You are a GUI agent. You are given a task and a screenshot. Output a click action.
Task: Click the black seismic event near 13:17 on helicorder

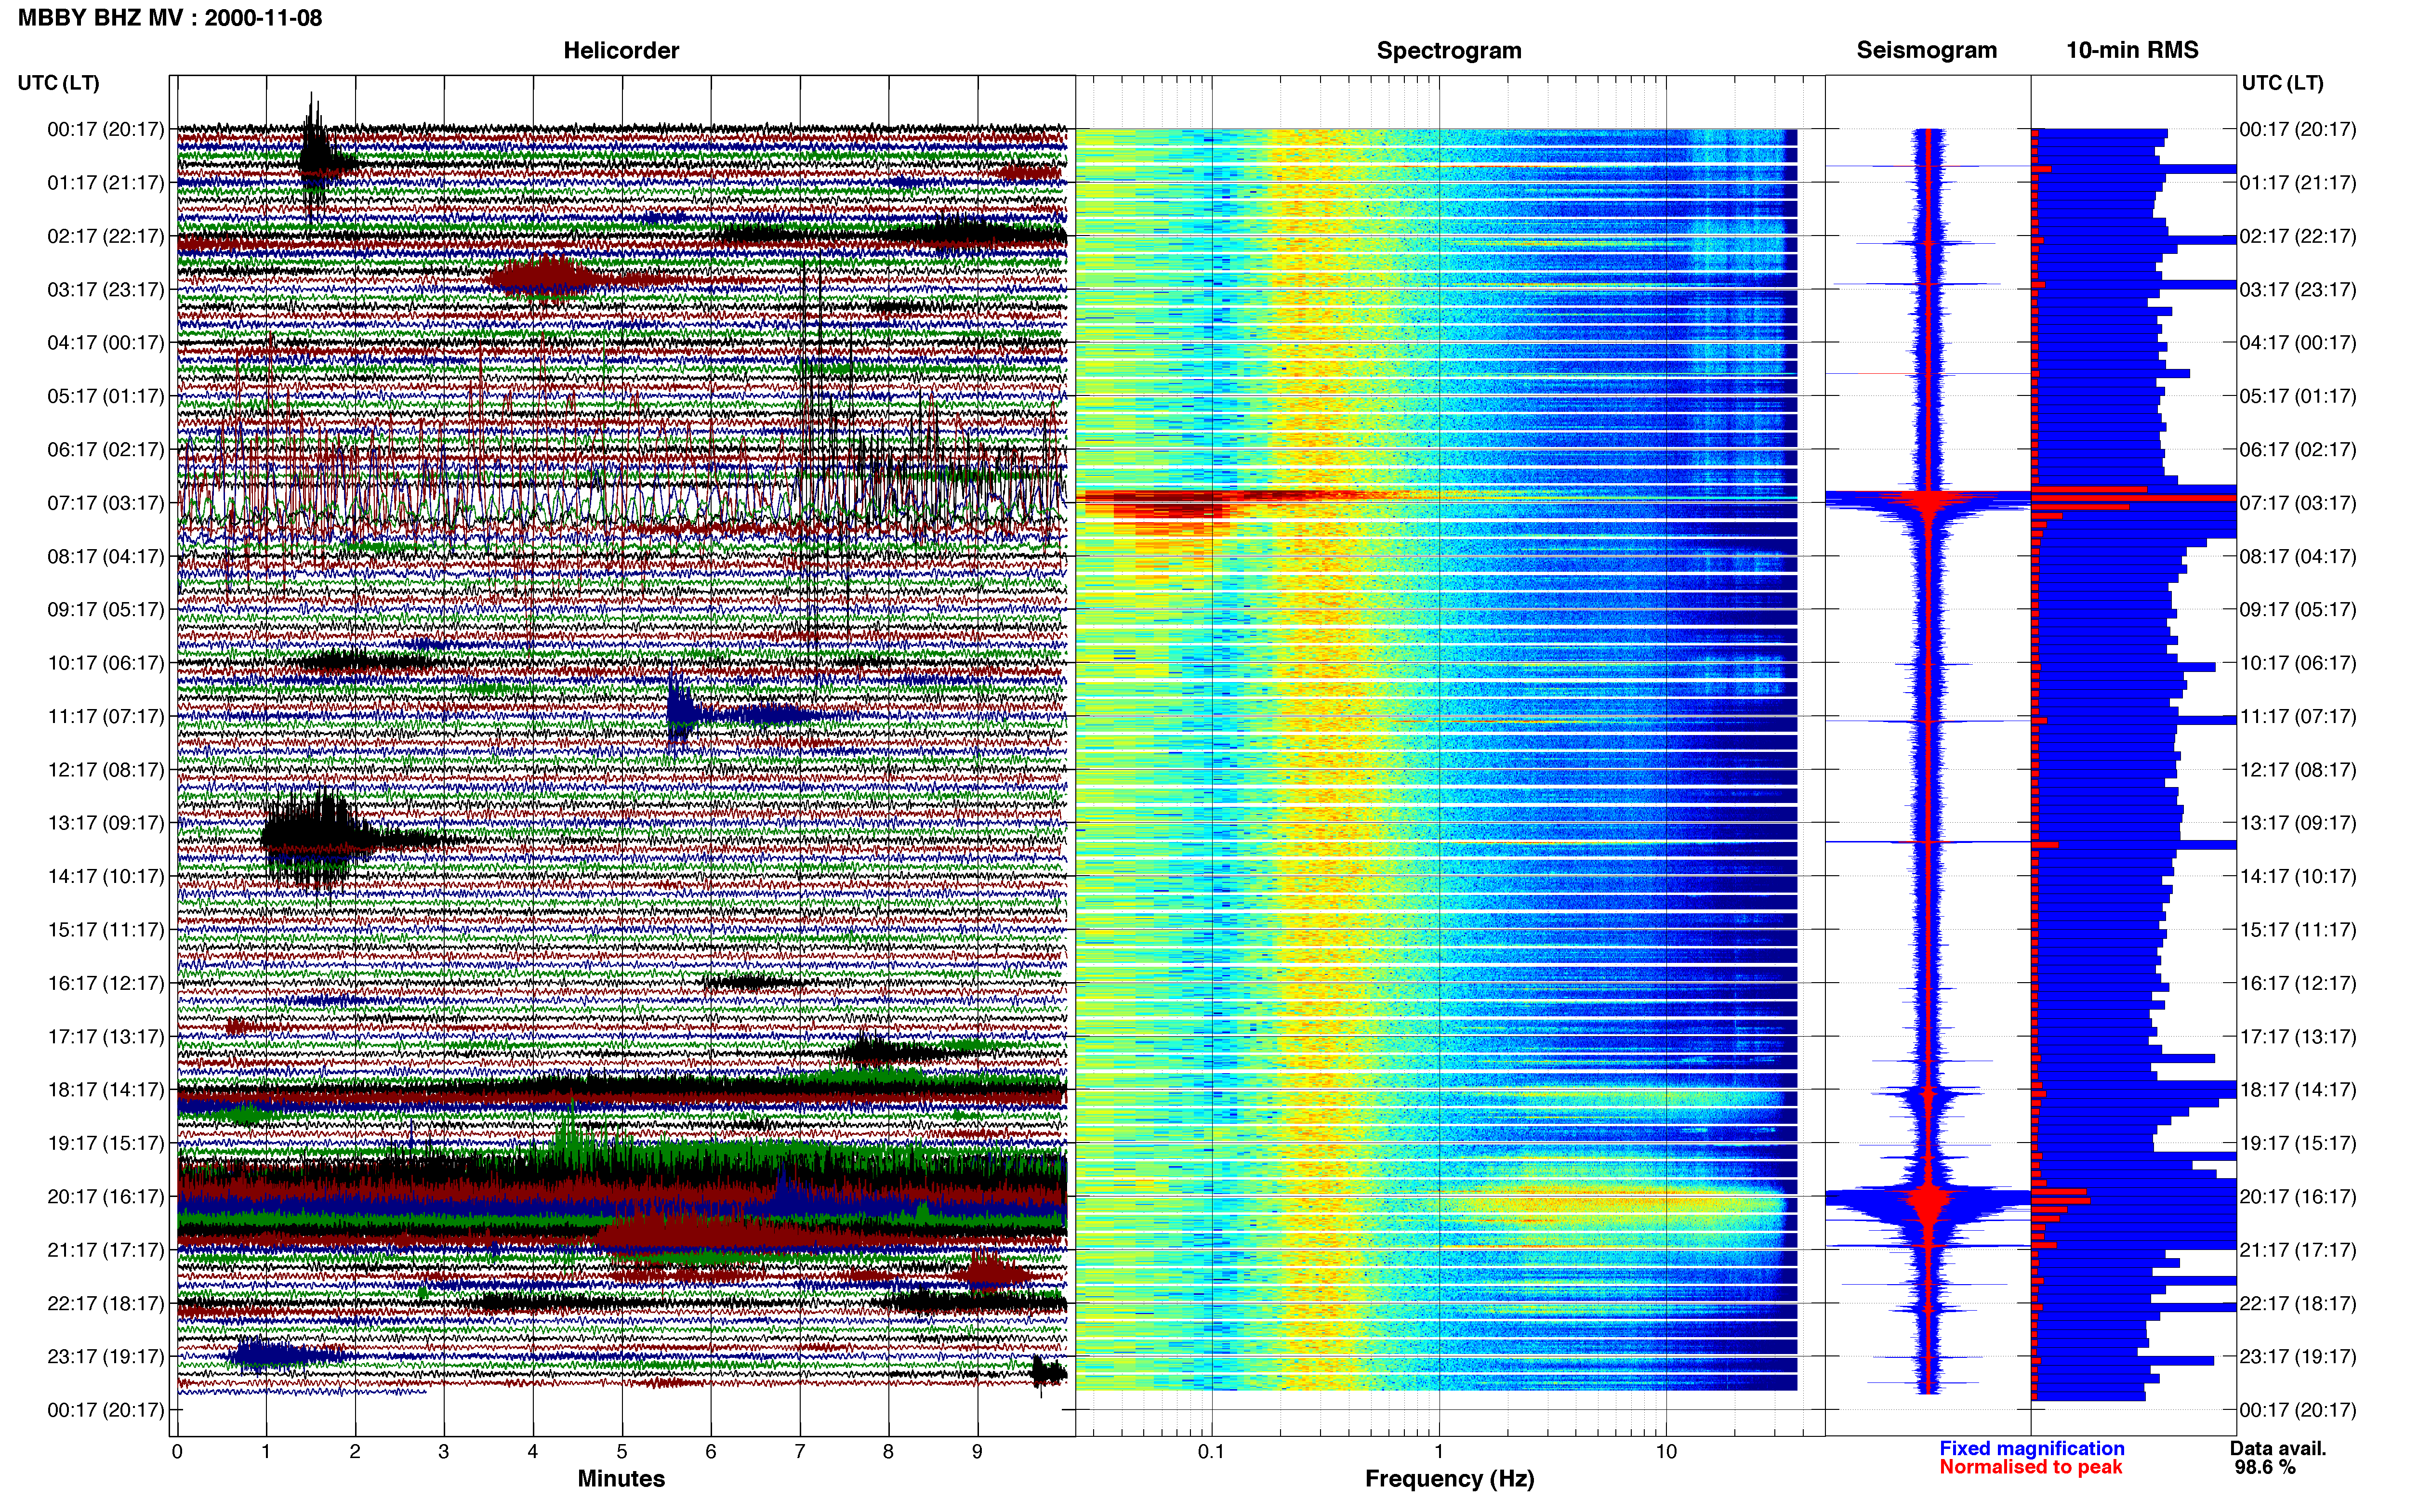(320, 838)
